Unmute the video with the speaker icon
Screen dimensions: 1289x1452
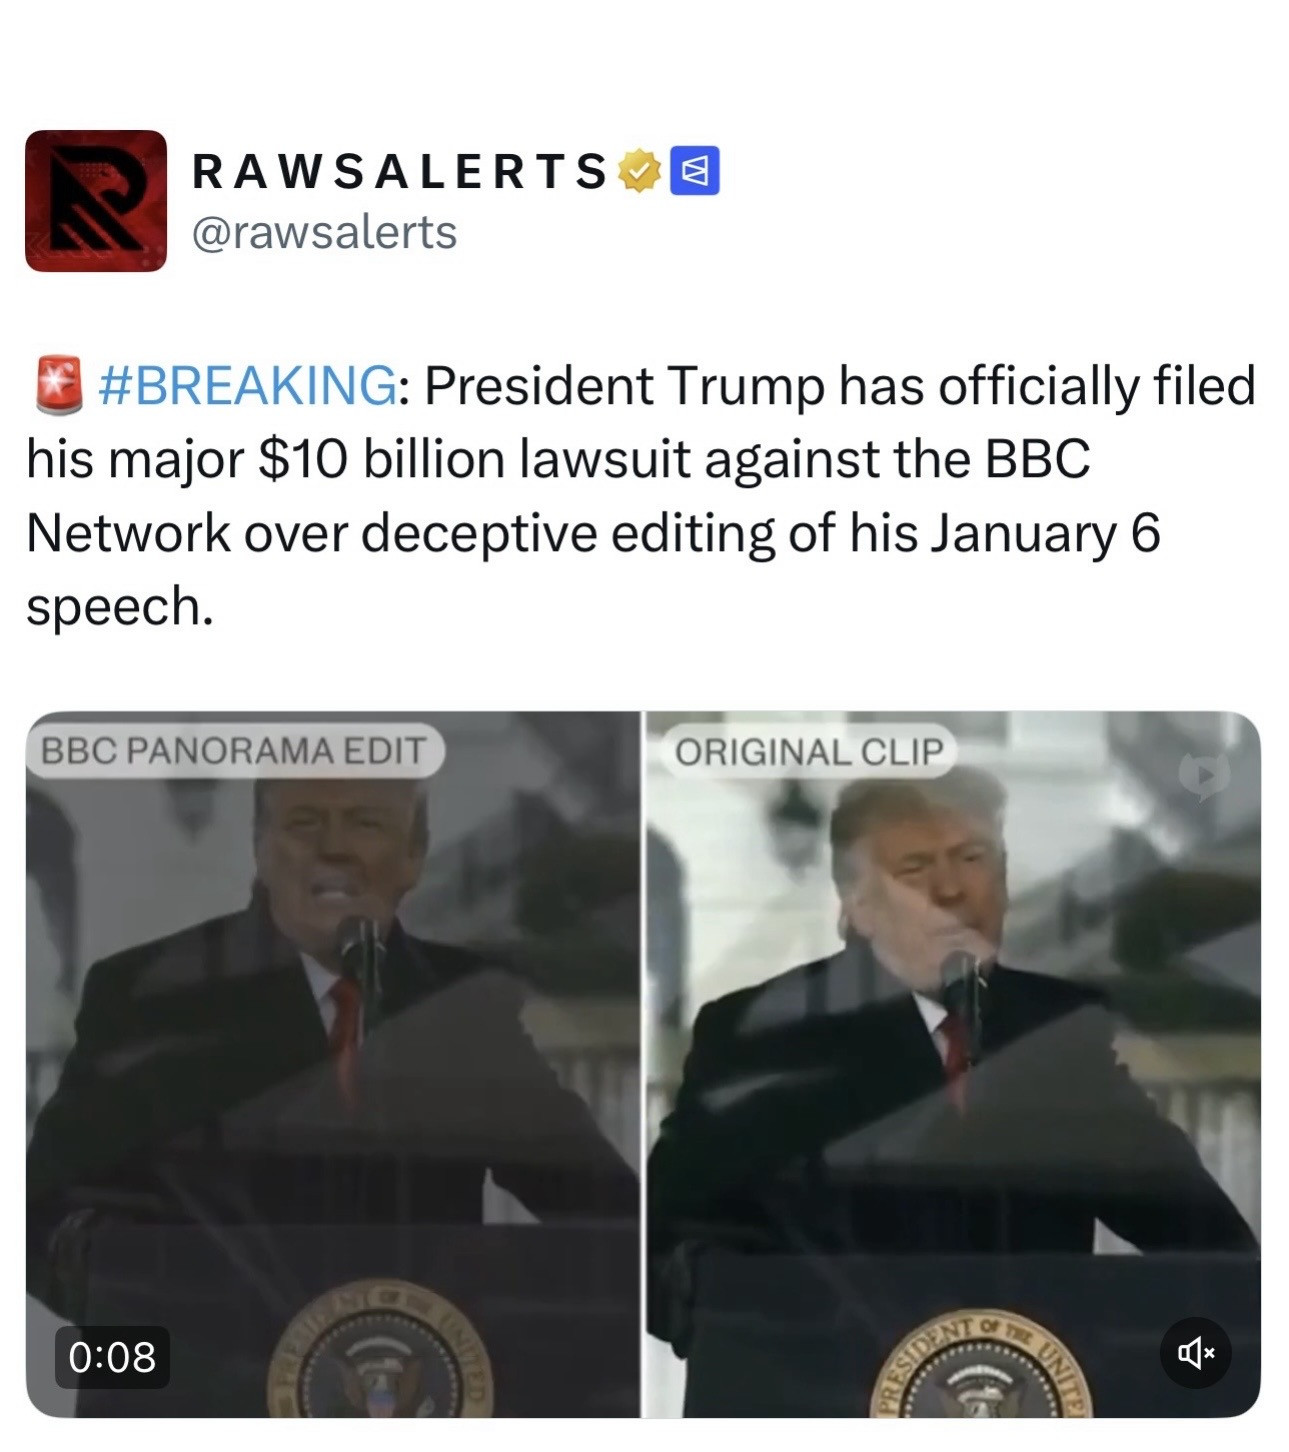(x=1195, y=1353)
